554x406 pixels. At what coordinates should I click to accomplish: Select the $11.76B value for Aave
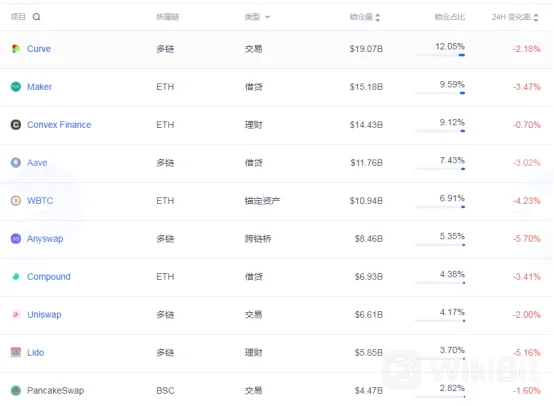click(366, 163)
